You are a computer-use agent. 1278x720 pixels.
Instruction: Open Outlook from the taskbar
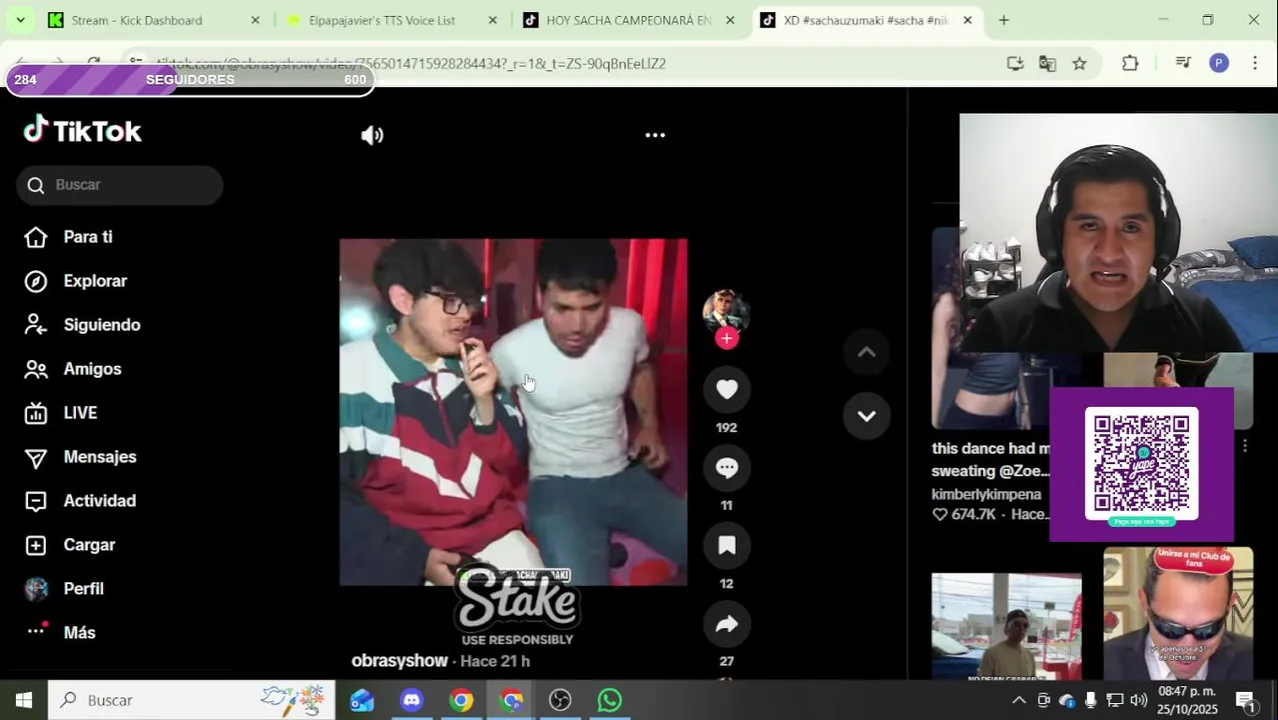362,700
